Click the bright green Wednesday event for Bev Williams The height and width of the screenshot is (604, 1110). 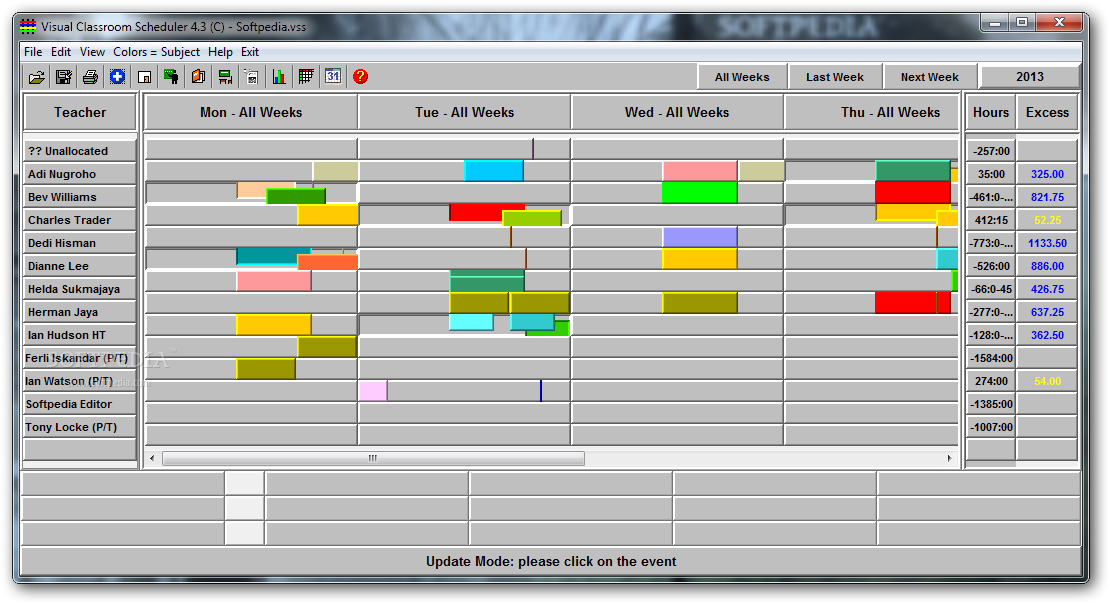(x=699, y=193)
